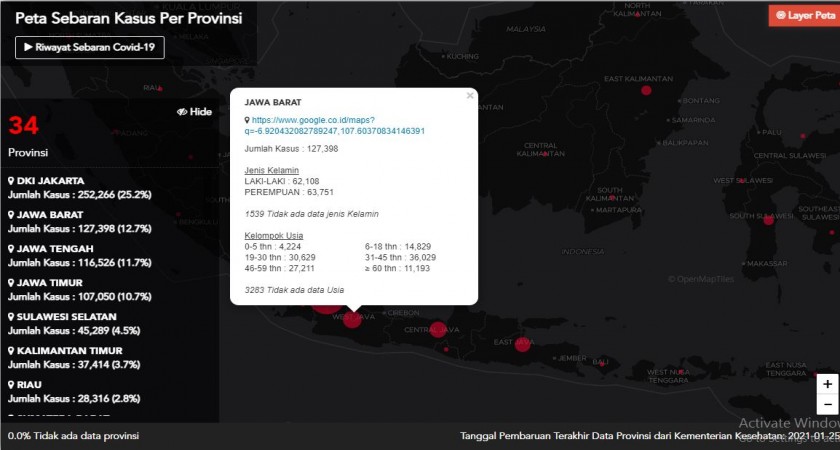The height and width of the screenshot is (450, 840).
Task: Click the Provinsi label under the count
Action: (x=28, y=153)
